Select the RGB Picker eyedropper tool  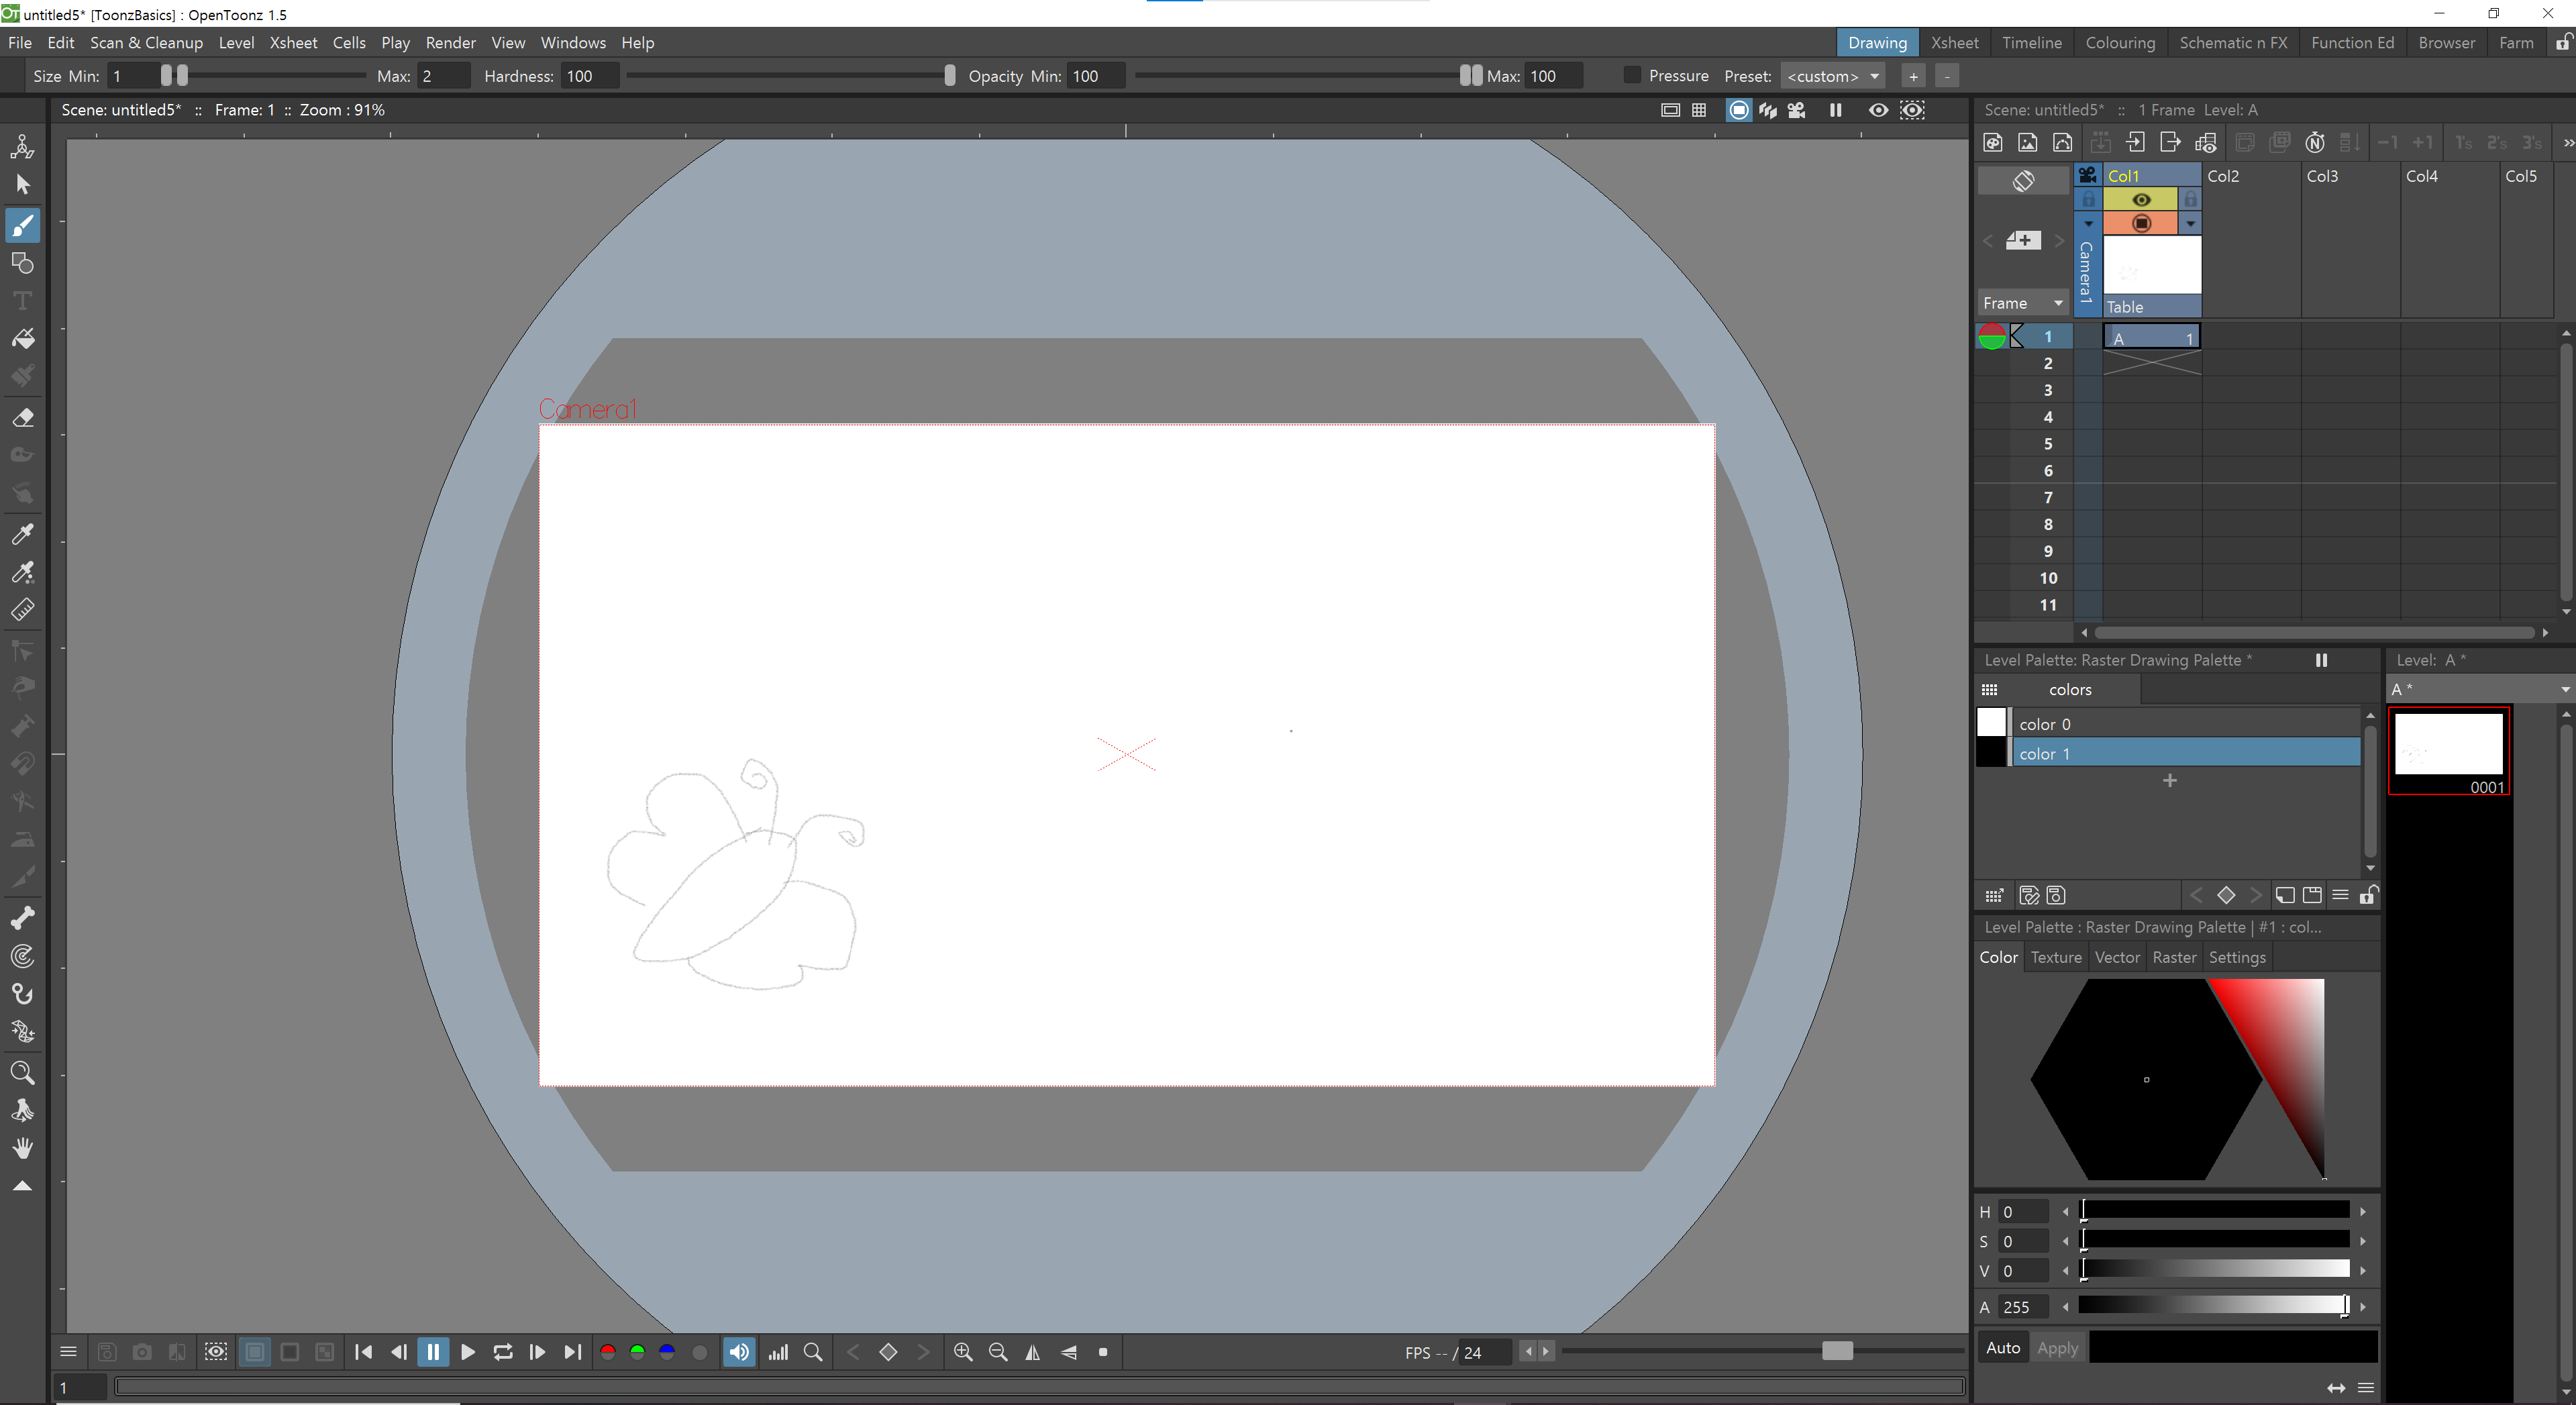(23, 572)
